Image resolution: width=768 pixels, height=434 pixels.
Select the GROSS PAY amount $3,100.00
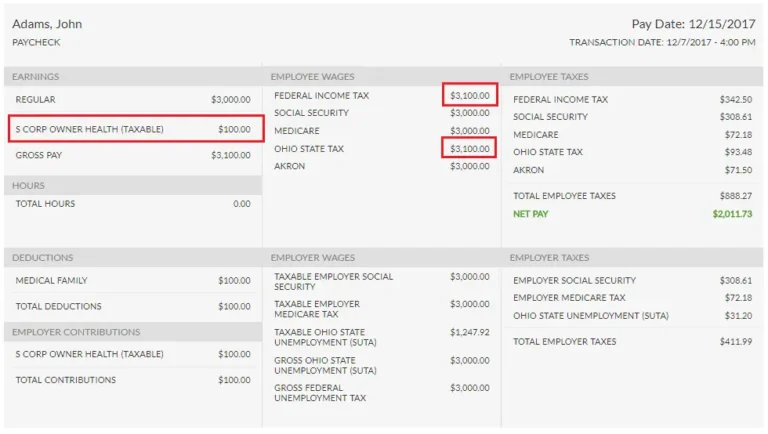click(x=231, y=155)
